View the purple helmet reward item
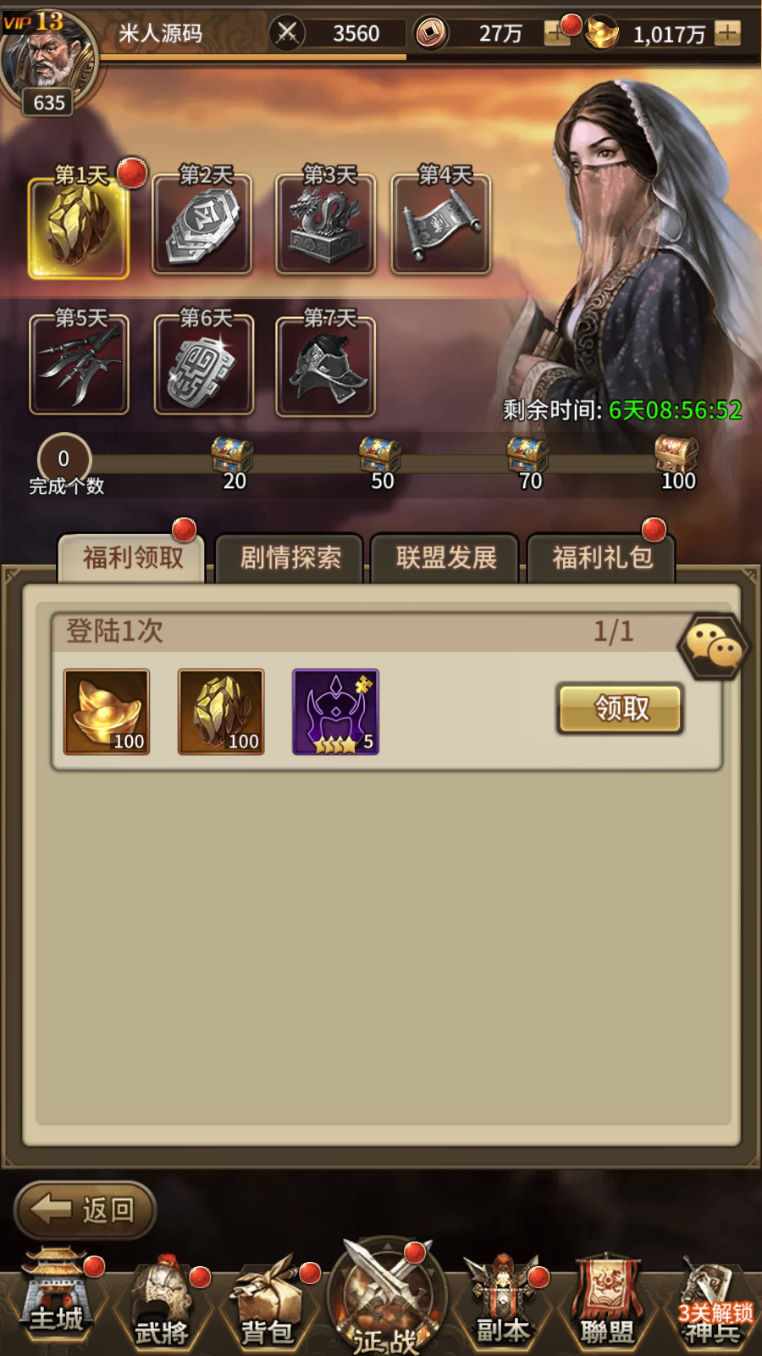Viewport: 762px width, 1356px height. [x=336, y=712]
